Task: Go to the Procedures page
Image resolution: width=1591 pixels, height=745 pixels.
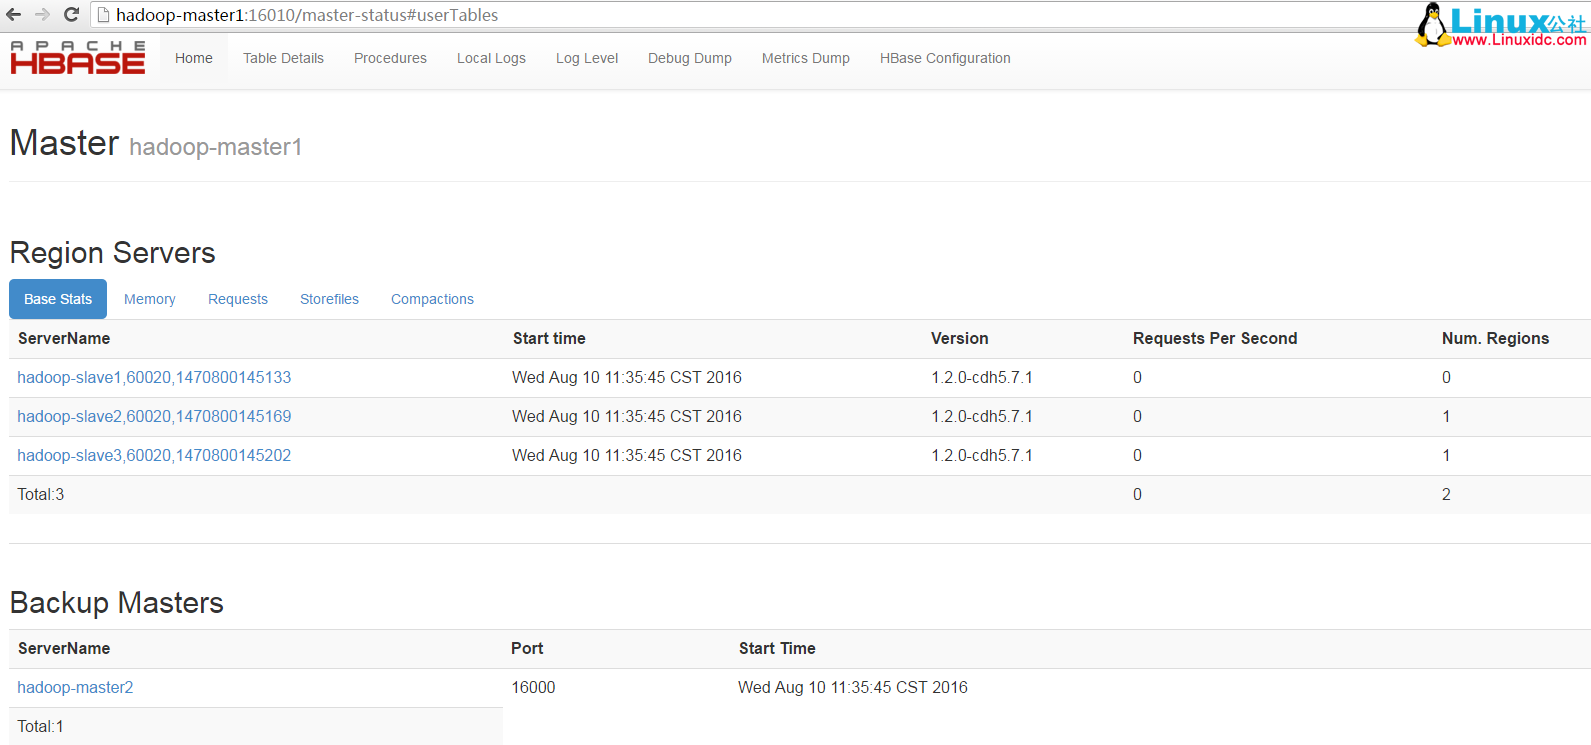Action: [x=390, y=58]
